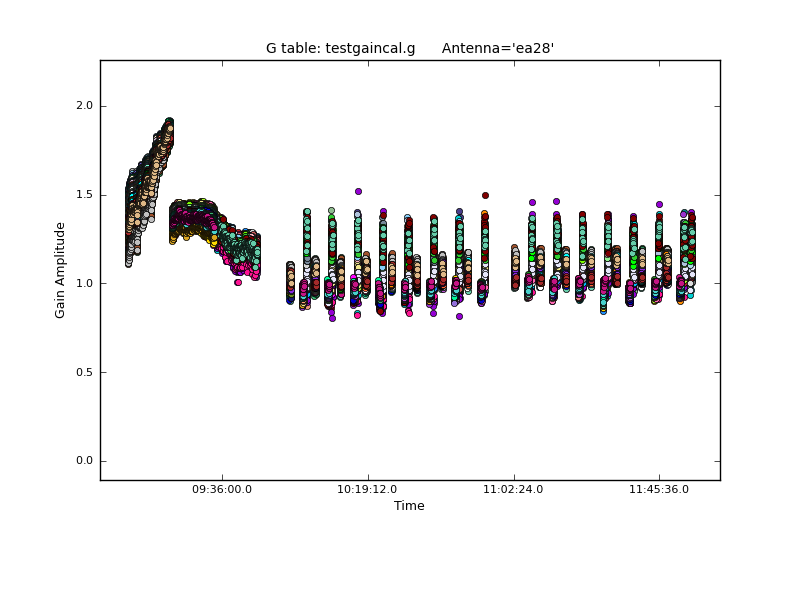Screen dimensions: 800x600
Task: Click the topmost points of the rising cluster near 1.9
Action: tap(169, 122)
